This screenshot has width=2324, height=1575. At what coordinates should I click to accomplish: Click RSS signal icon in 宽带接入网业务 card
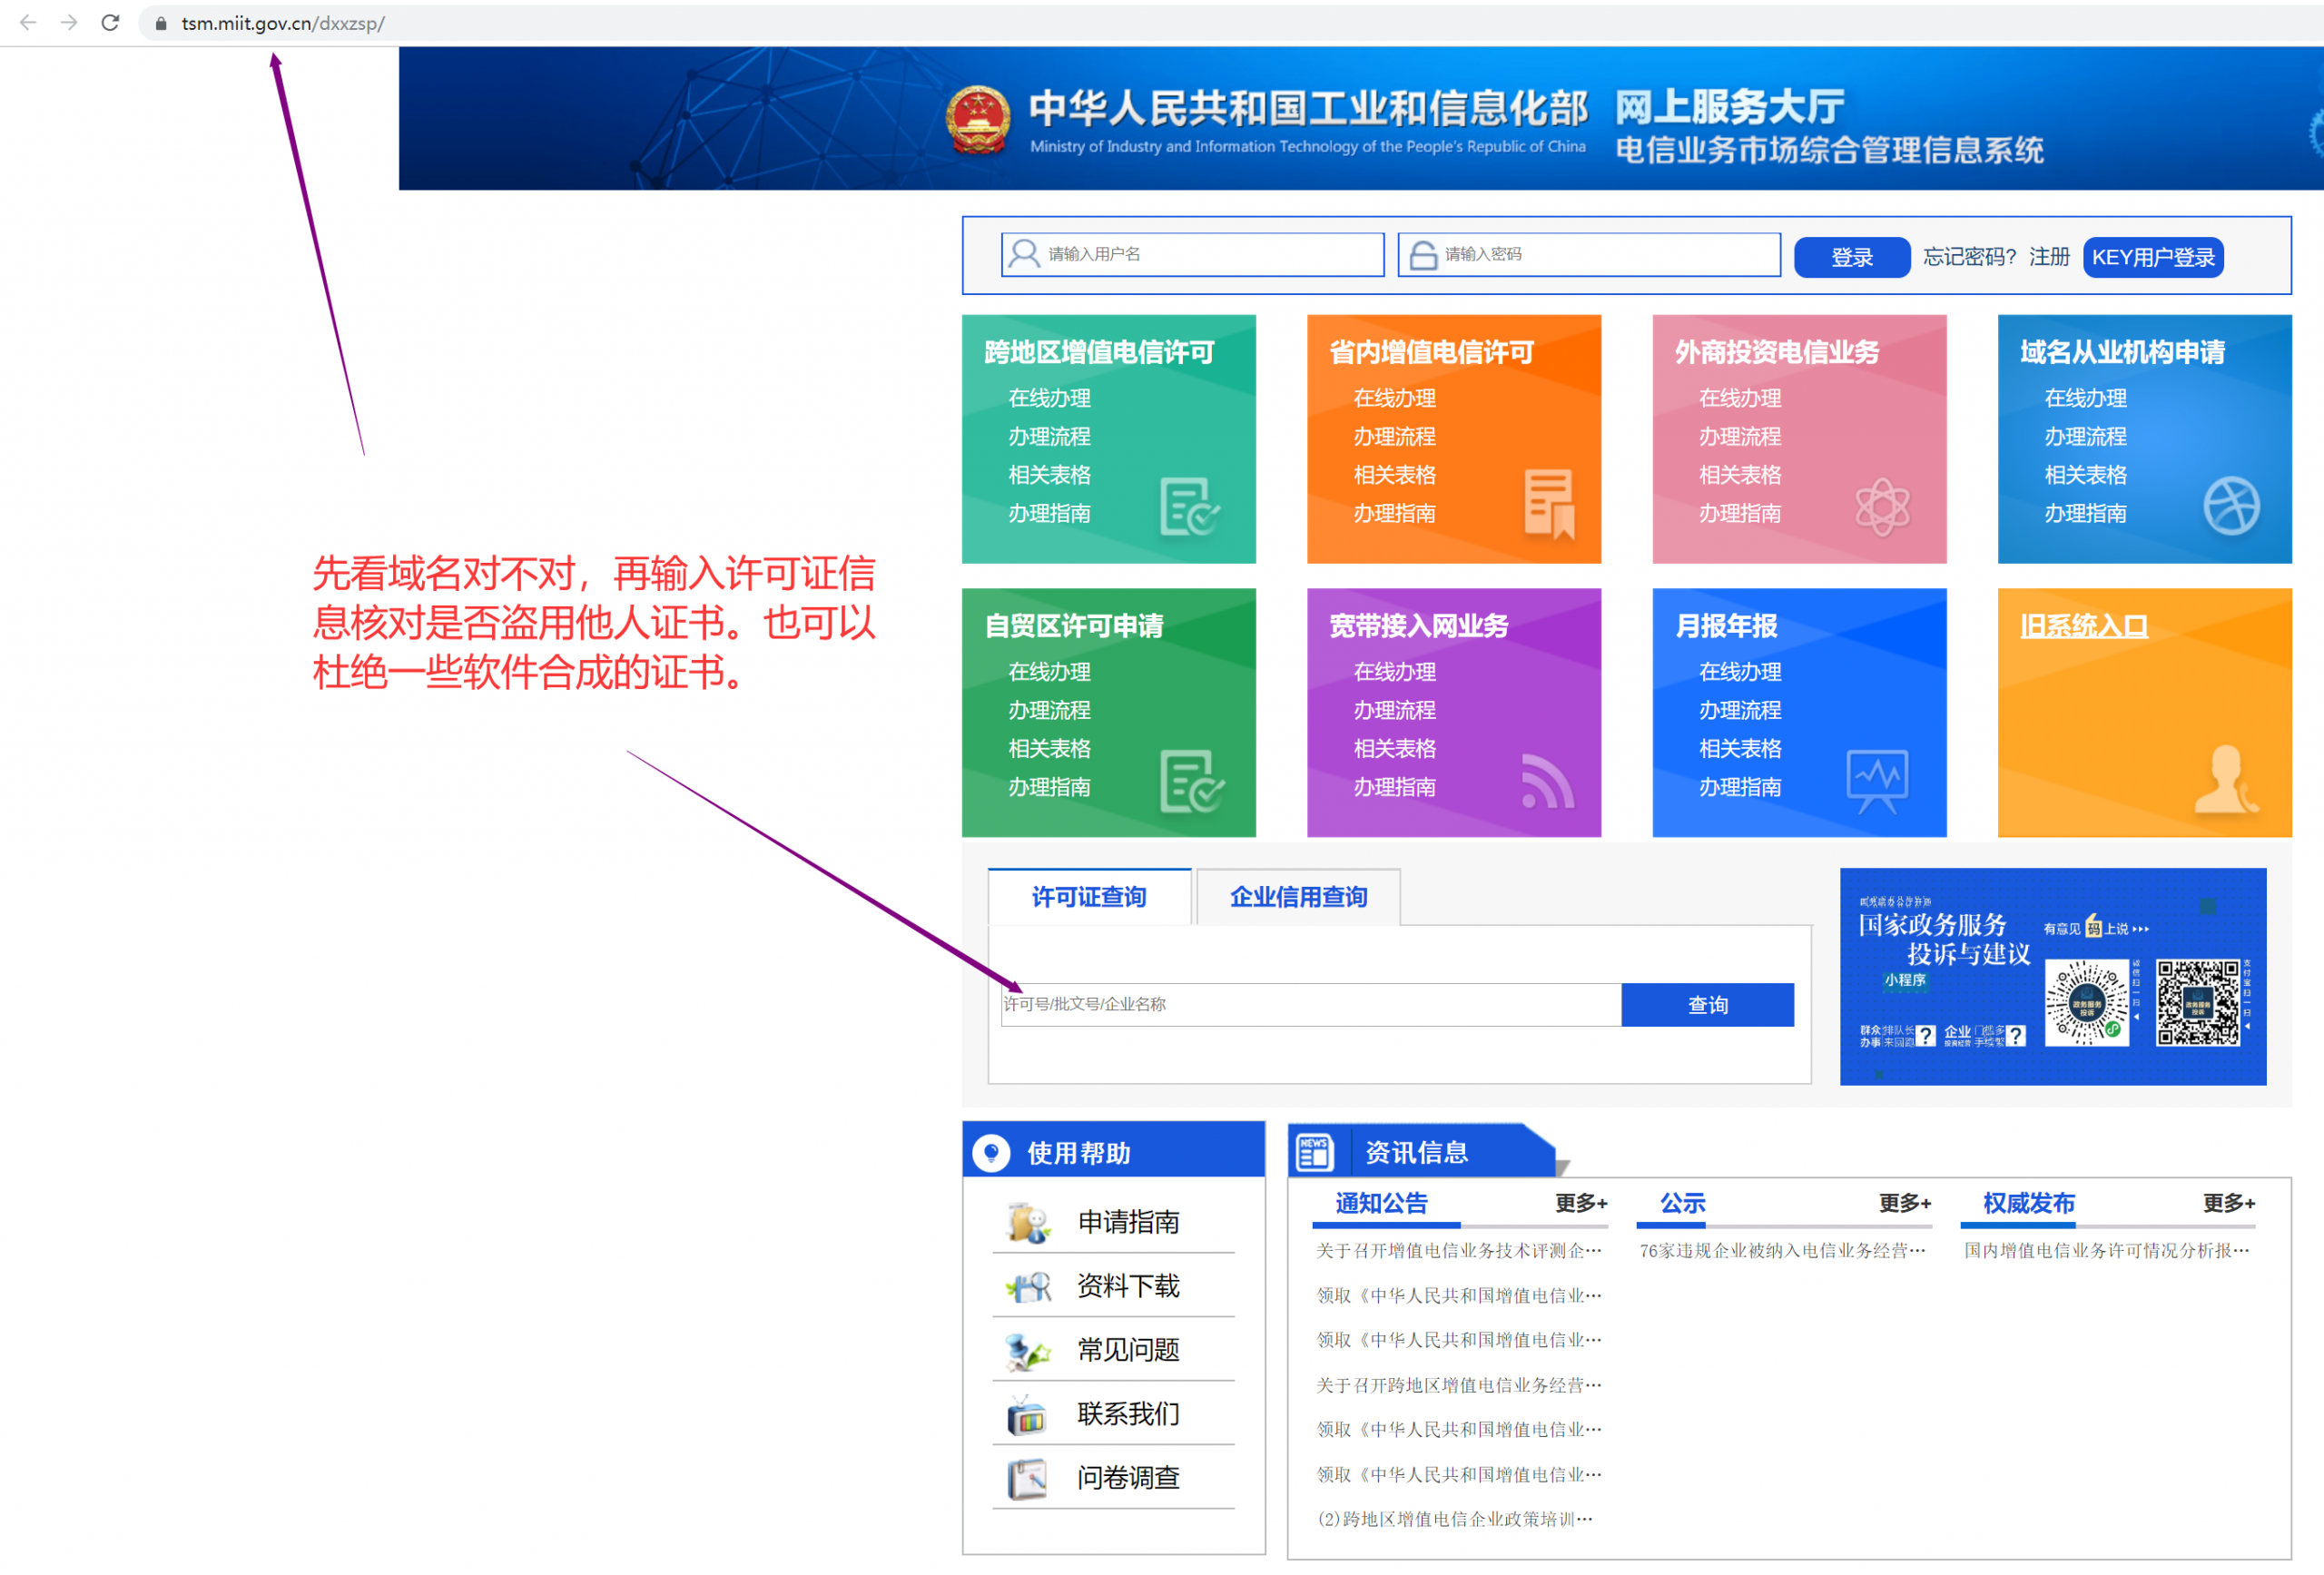point(1547,780)
